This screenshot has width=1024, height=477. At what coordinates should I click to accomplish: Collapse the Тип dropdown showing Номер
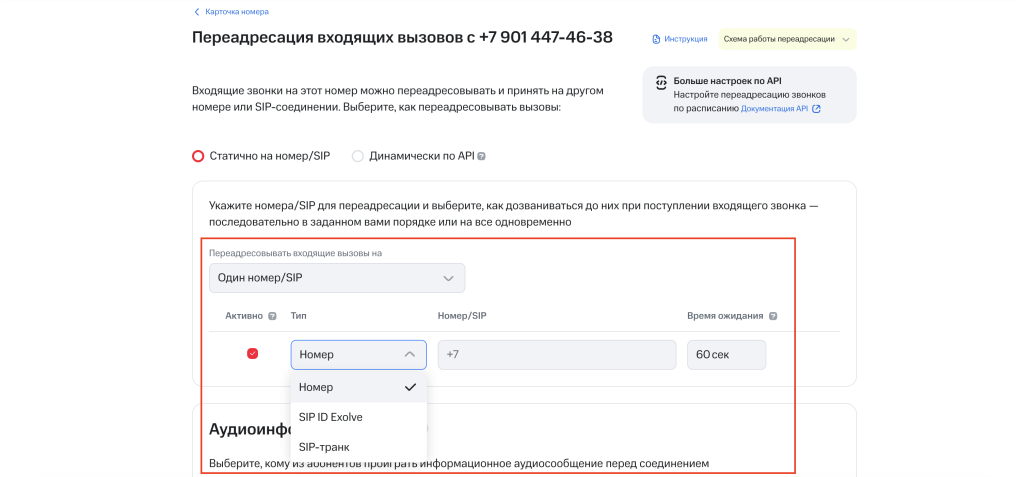pyautogui.click(x=359, y=355)
